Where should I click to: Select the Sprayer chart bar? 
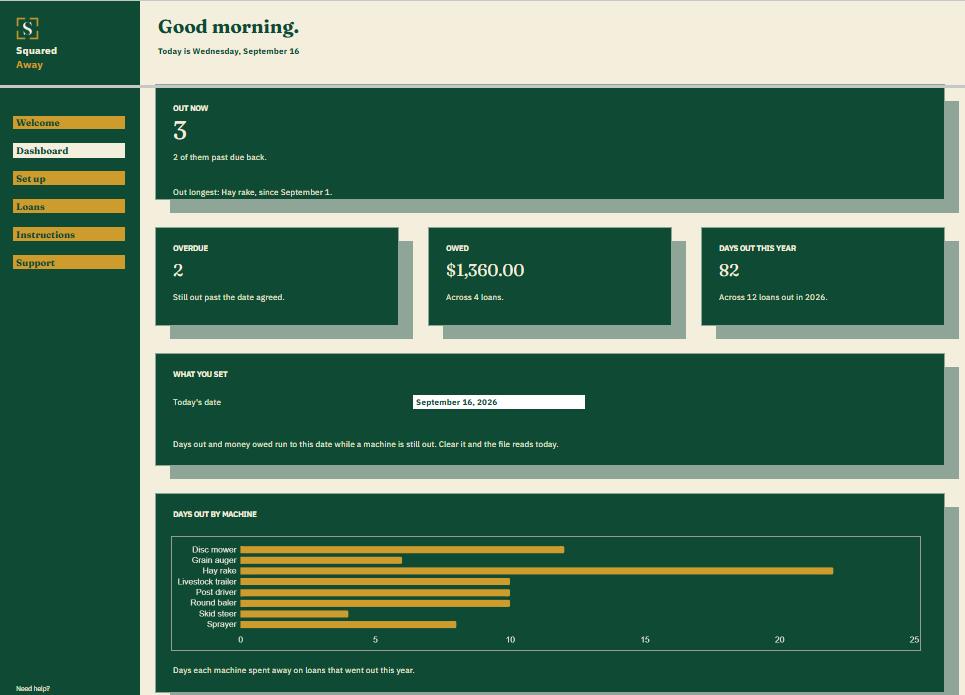tap(348, 624)
